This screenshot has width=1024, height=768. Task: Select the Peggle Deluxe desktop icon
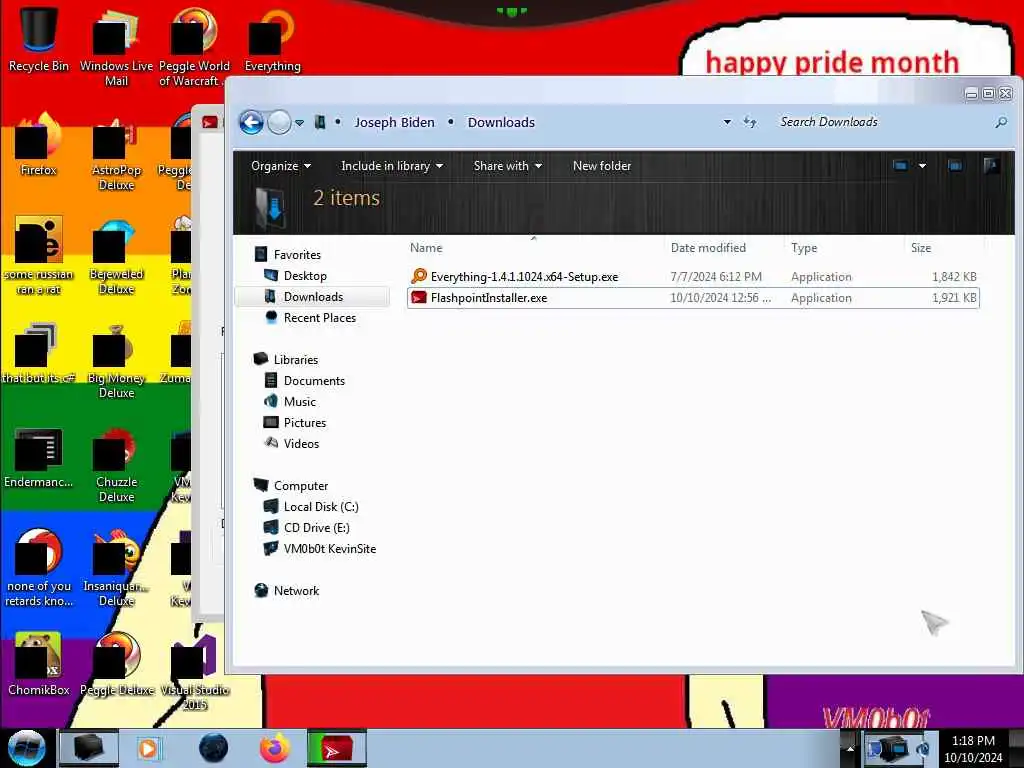(x=116, y=664)
